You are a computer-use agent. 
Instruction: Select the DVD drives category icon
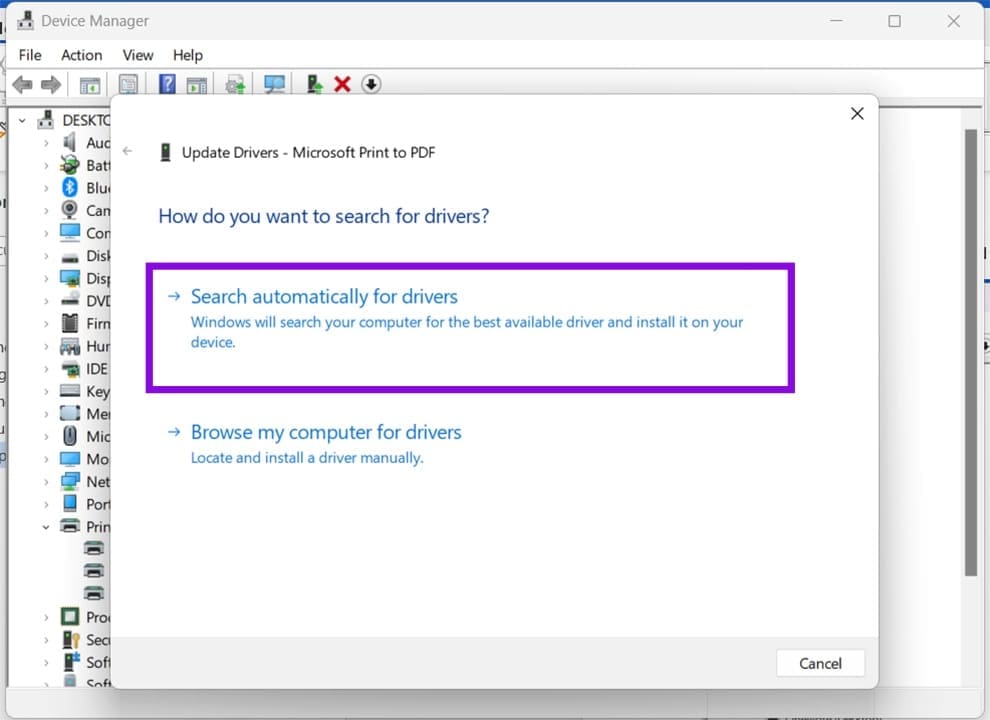click(x=69, y=300)
